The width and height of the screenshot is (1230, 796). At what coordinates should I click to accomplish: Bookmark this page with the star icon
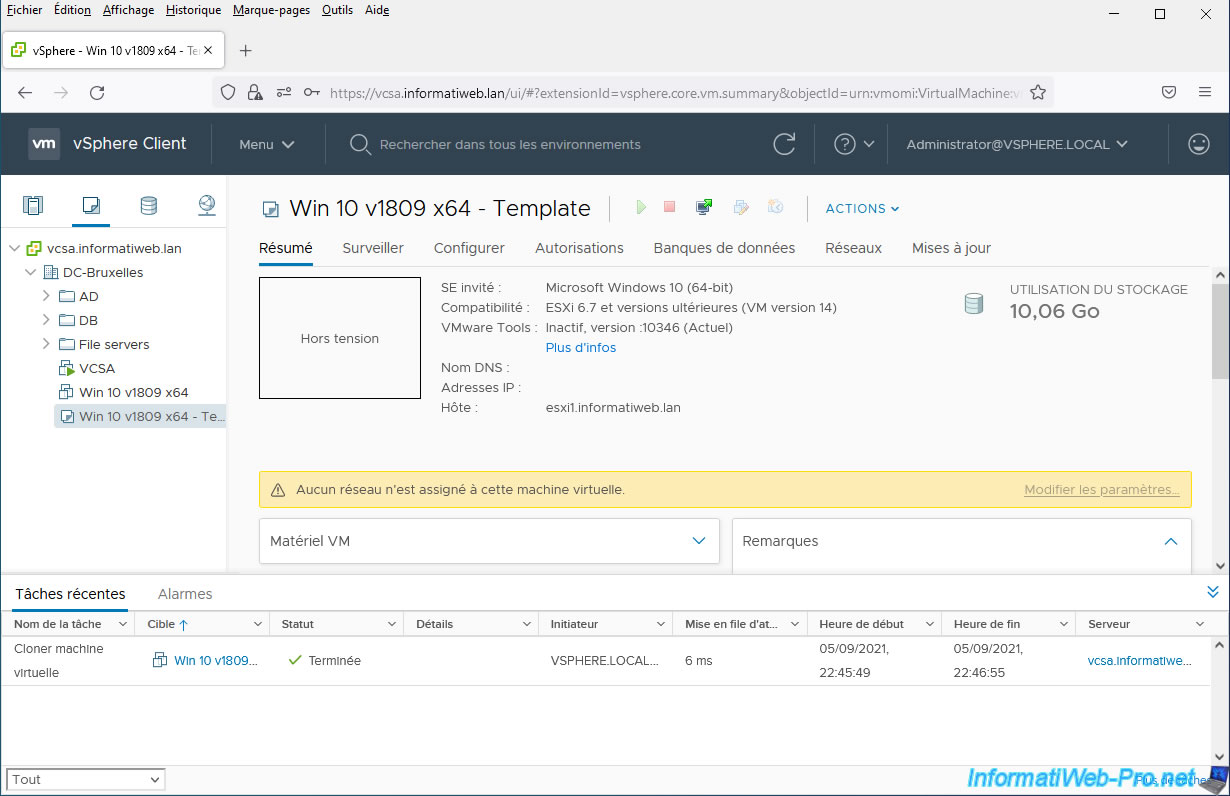[1038, 92]
